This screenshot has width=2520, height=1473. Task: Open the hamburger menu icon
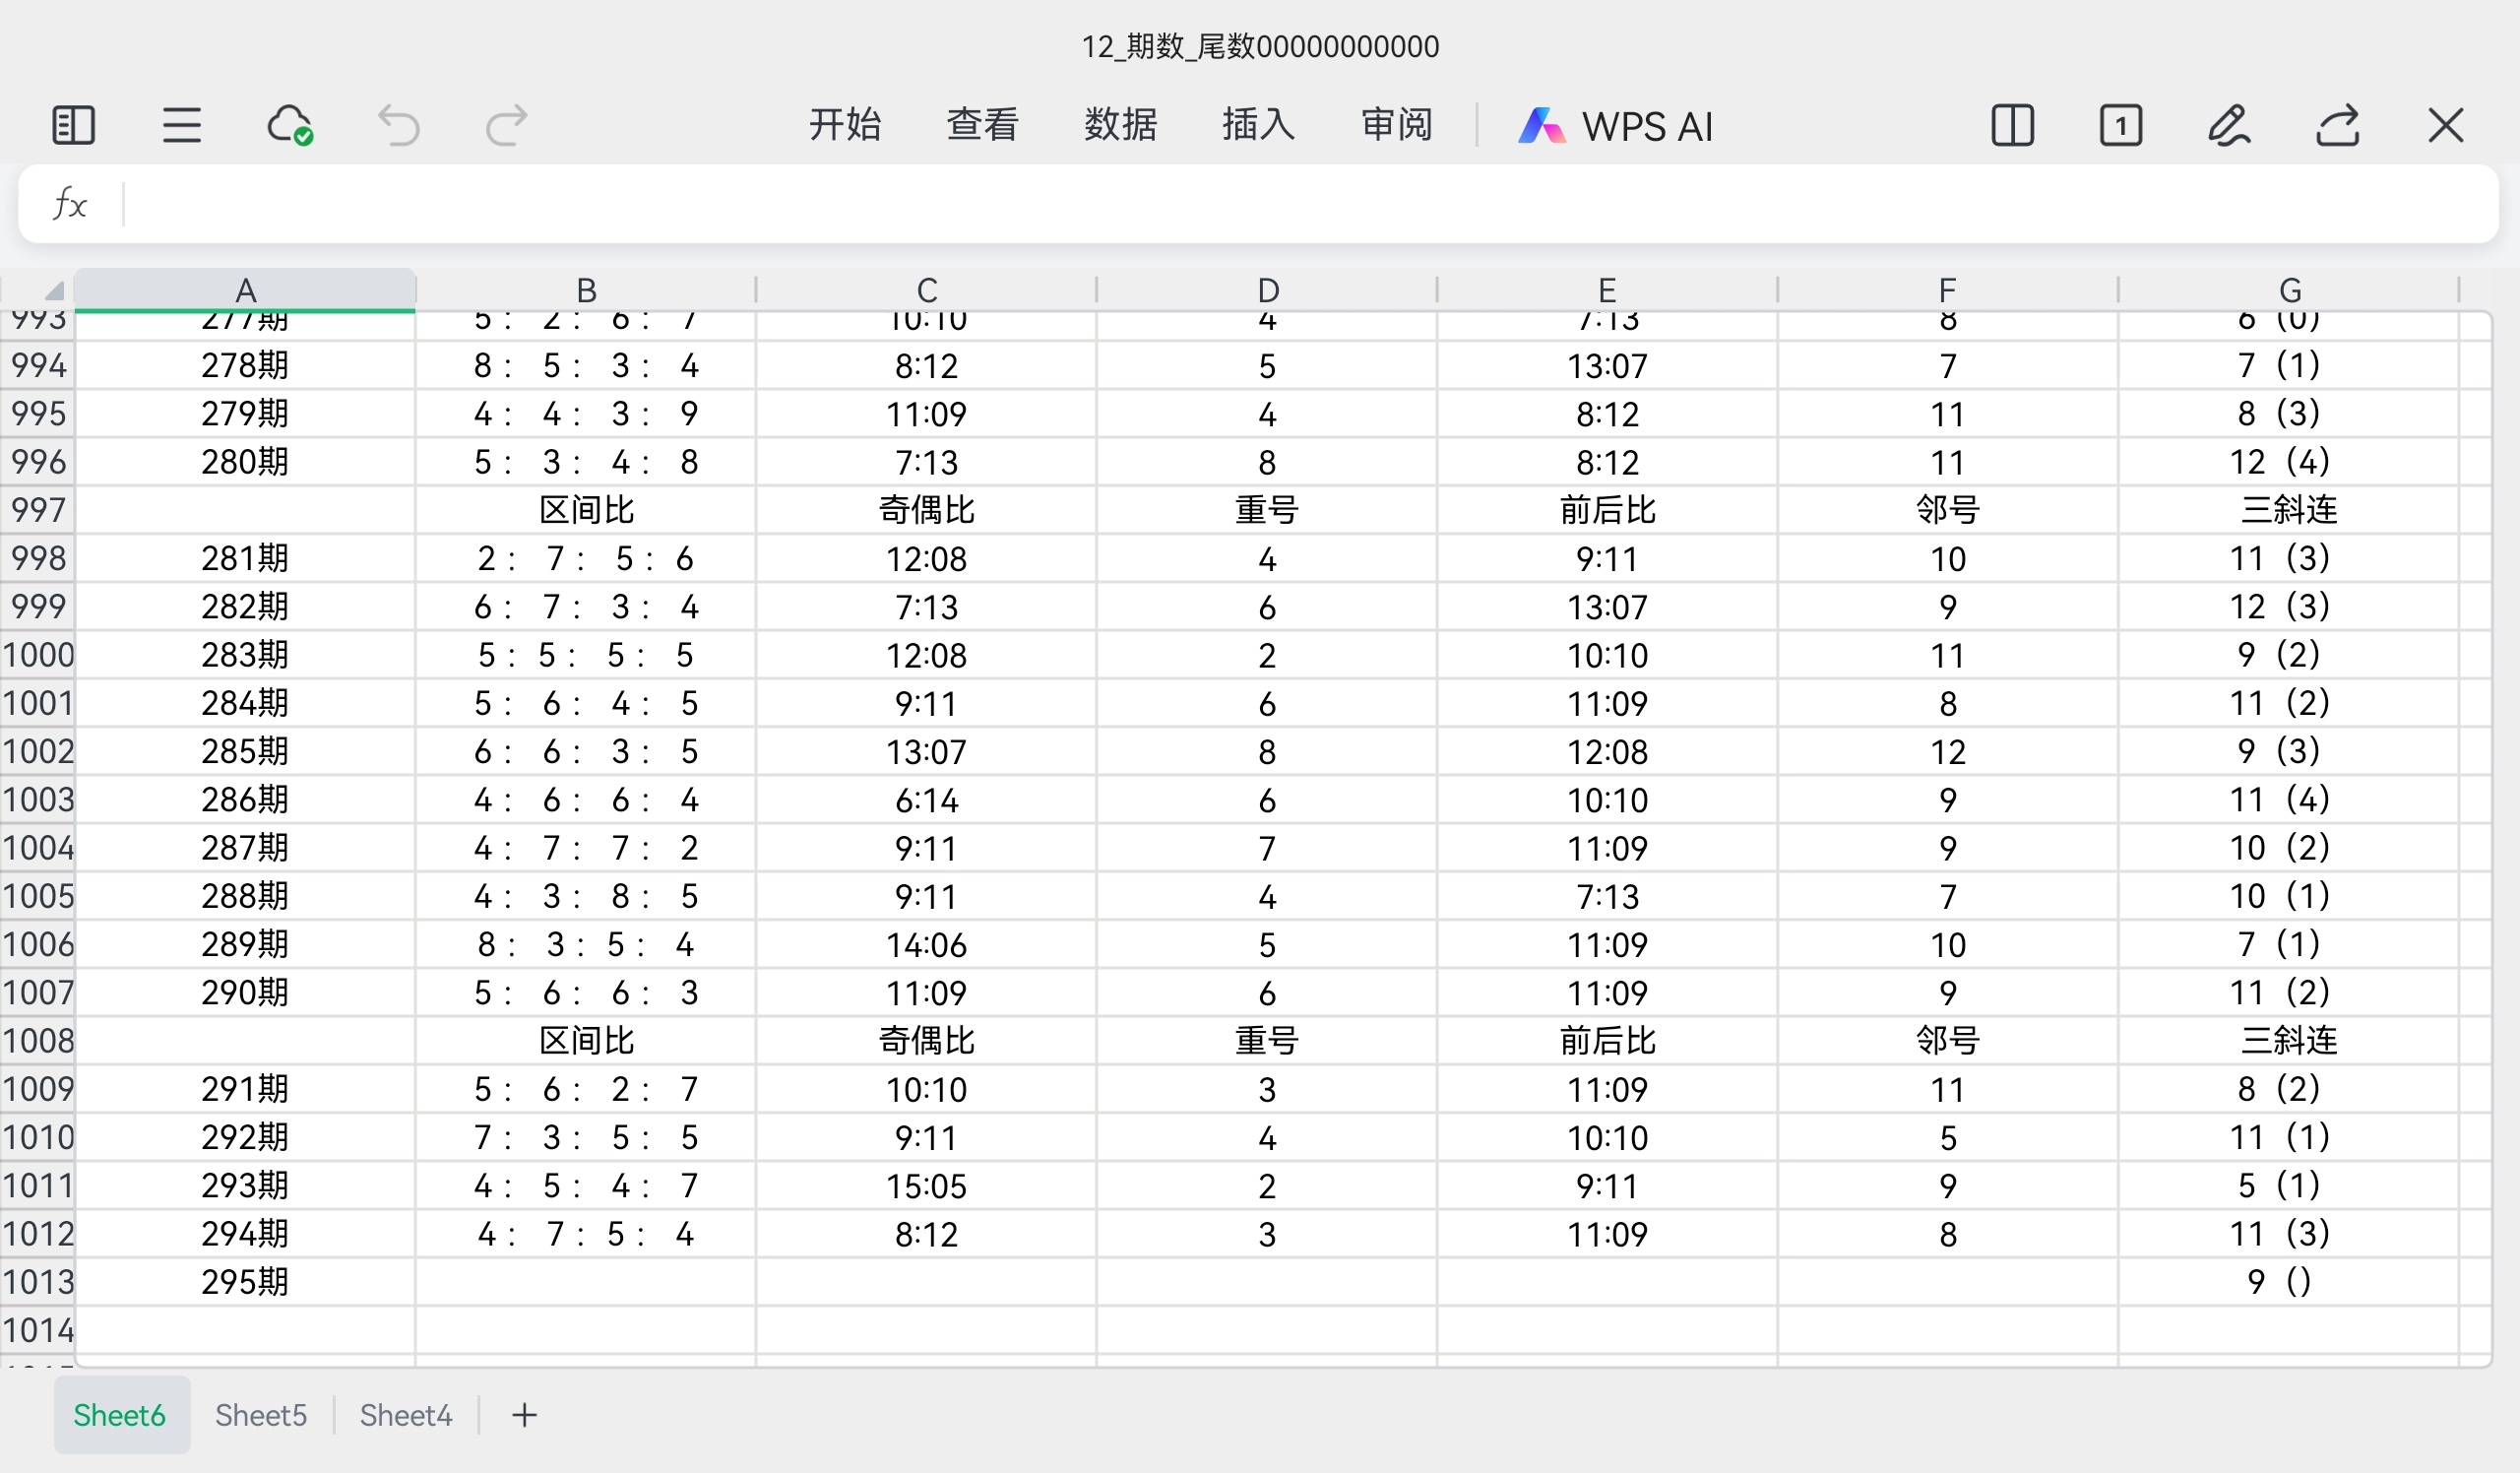[181, 125]
